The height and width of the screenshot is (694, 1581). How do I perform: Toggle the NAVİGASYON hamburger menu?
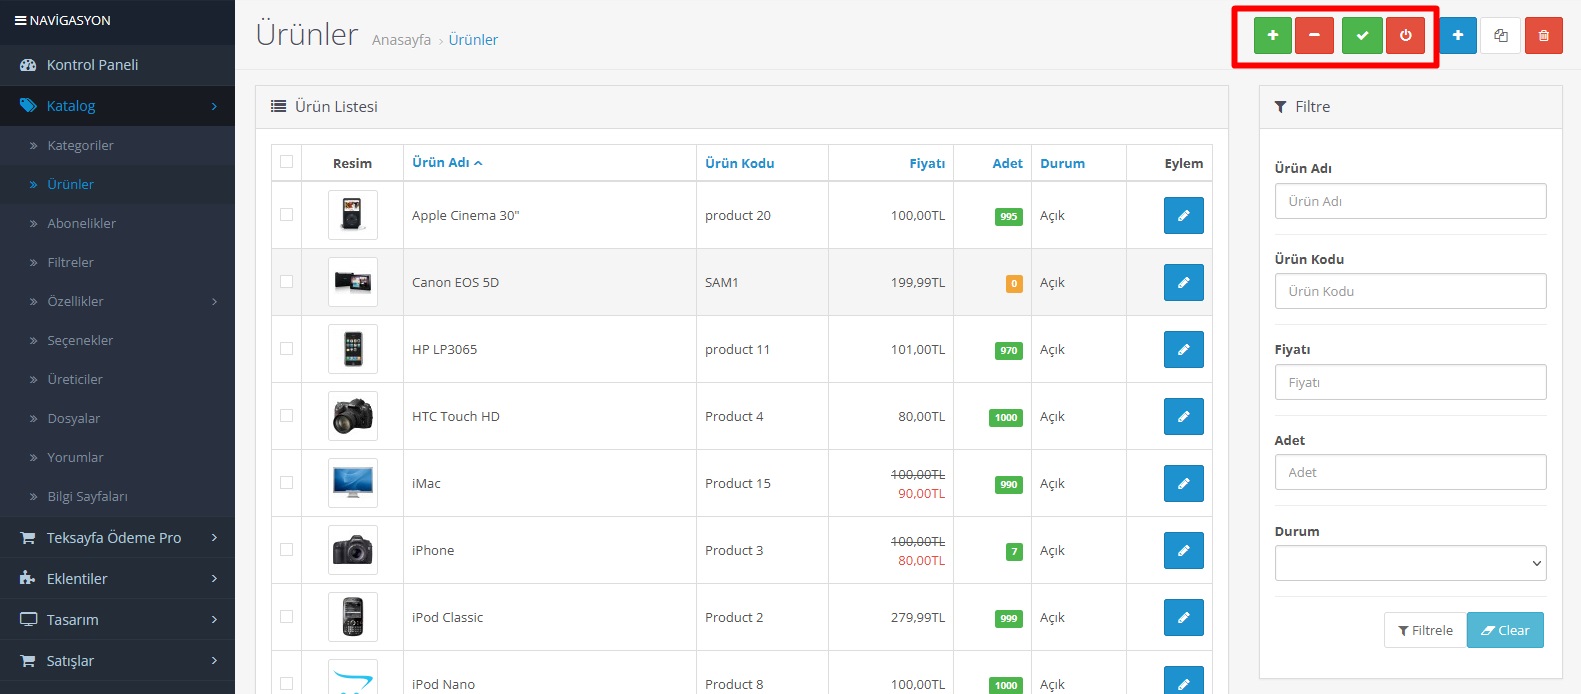(x=63, y=20)
